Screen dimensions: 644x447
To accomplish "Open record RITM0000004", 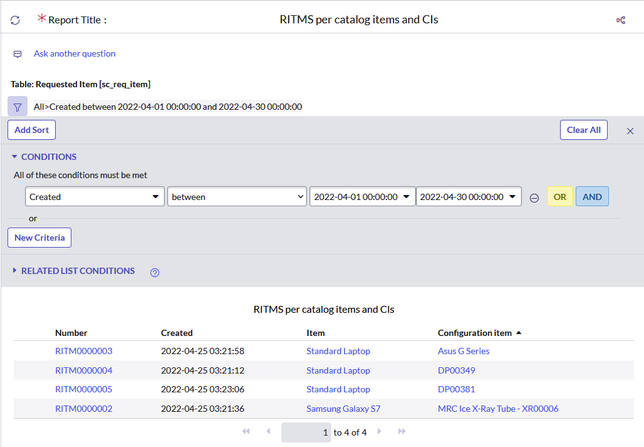I will coord(84,371).
